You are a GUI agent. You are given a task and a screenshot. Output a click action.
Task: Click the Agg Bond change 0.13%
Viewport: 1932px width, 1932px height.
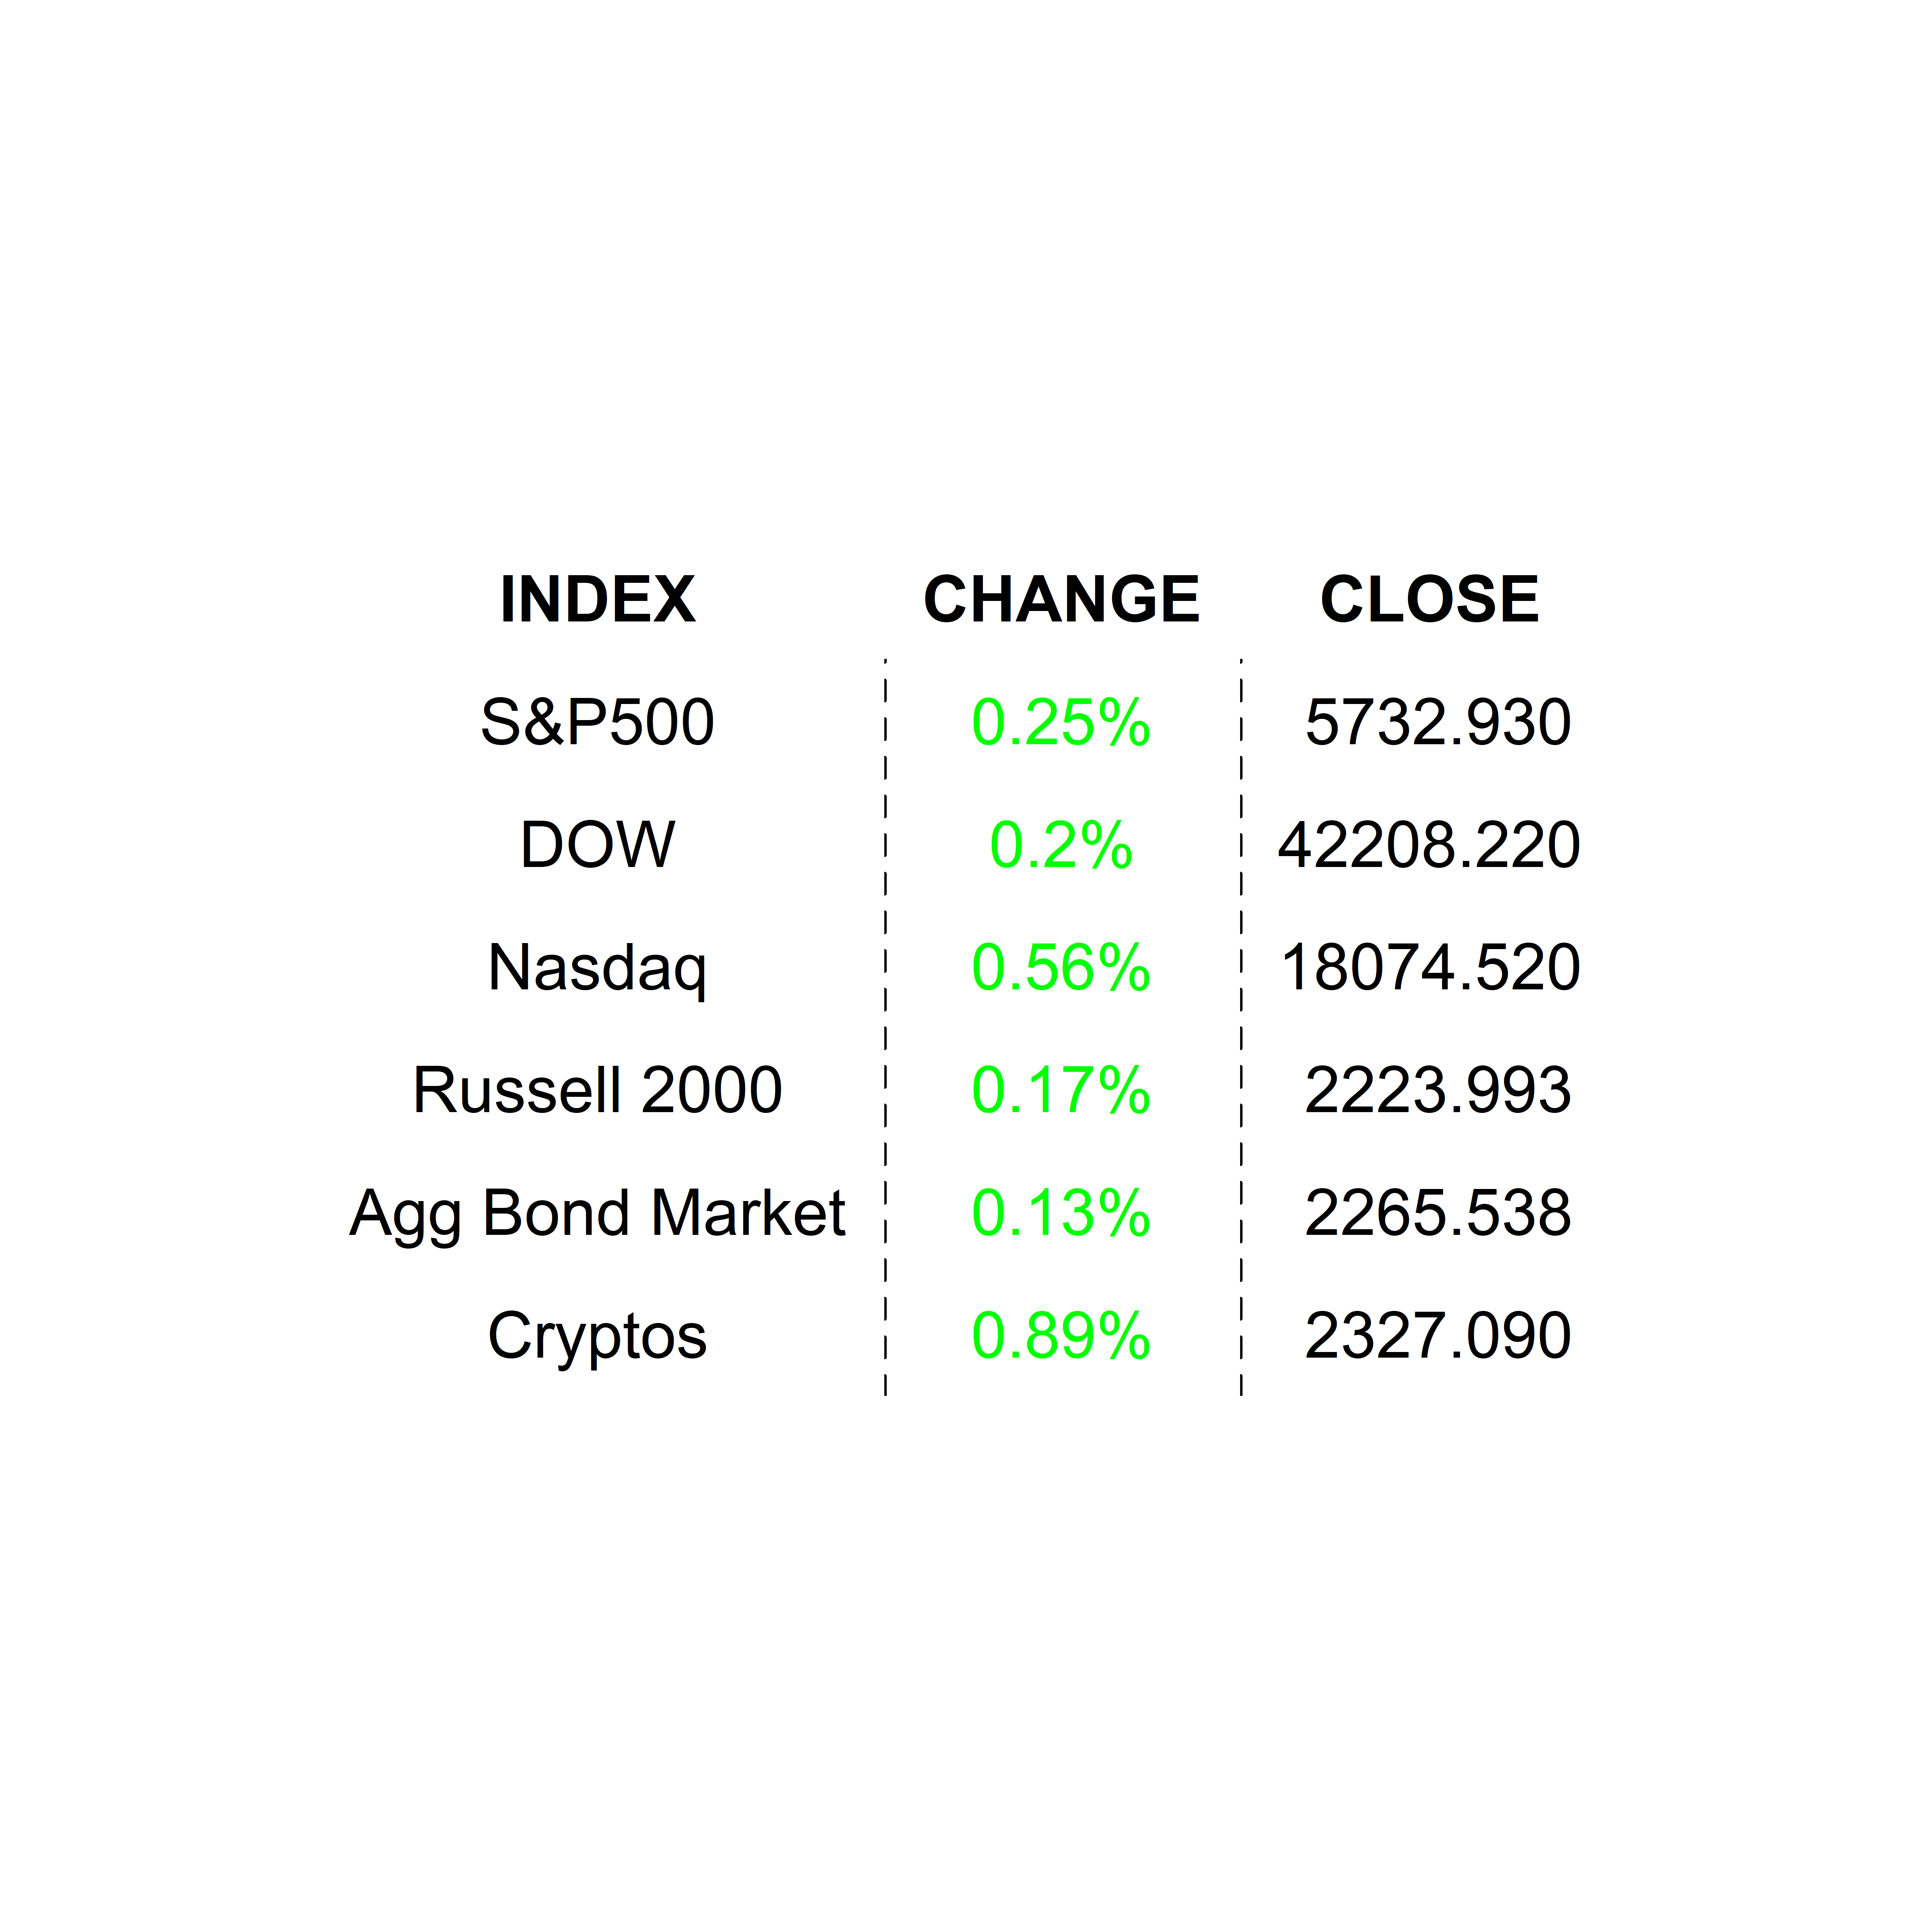click(x=1061, y=1213)
